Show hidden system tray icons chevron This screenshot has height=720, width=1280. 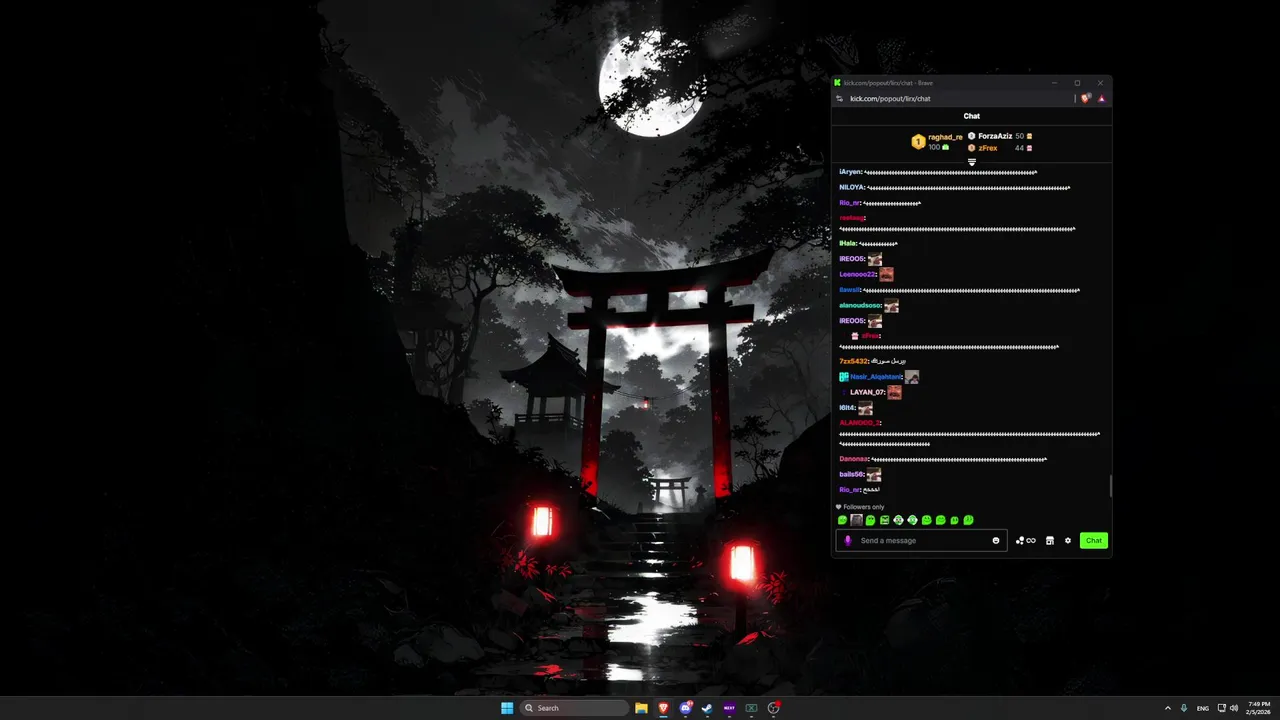(x=1167, y=708)
